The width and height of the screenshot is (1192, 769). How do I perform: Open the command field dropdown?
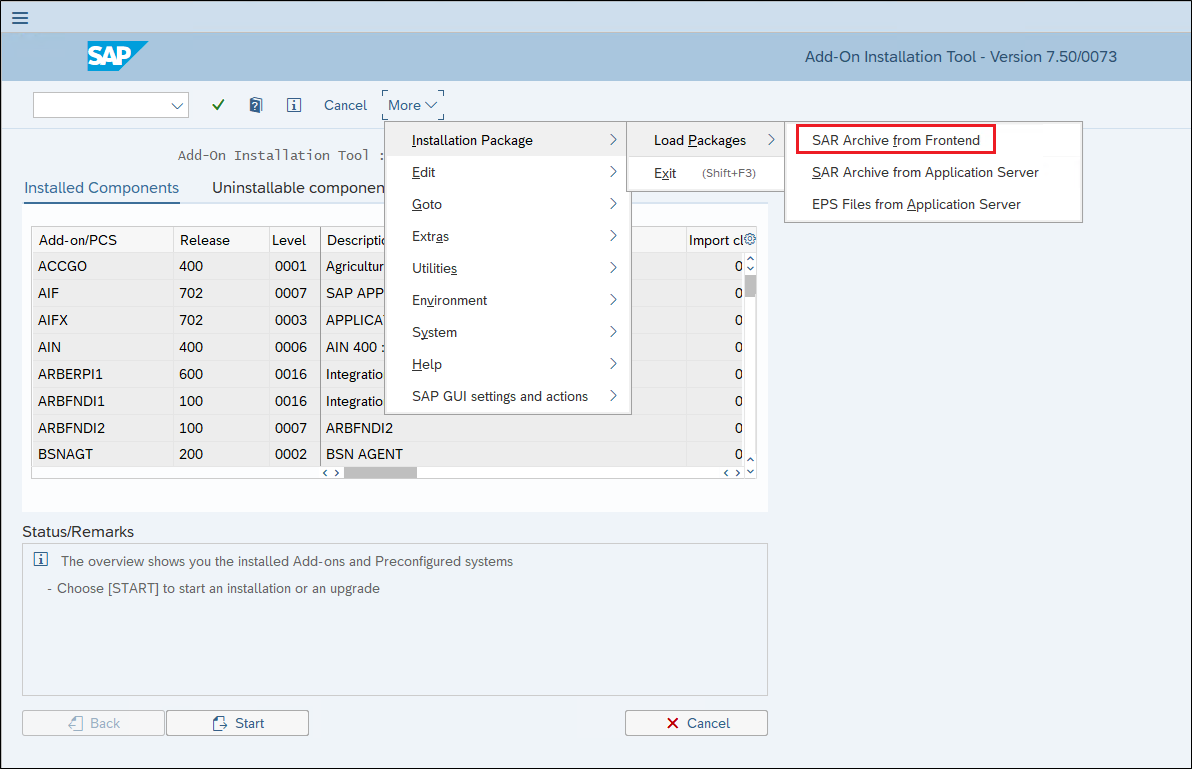coord(177,106)
